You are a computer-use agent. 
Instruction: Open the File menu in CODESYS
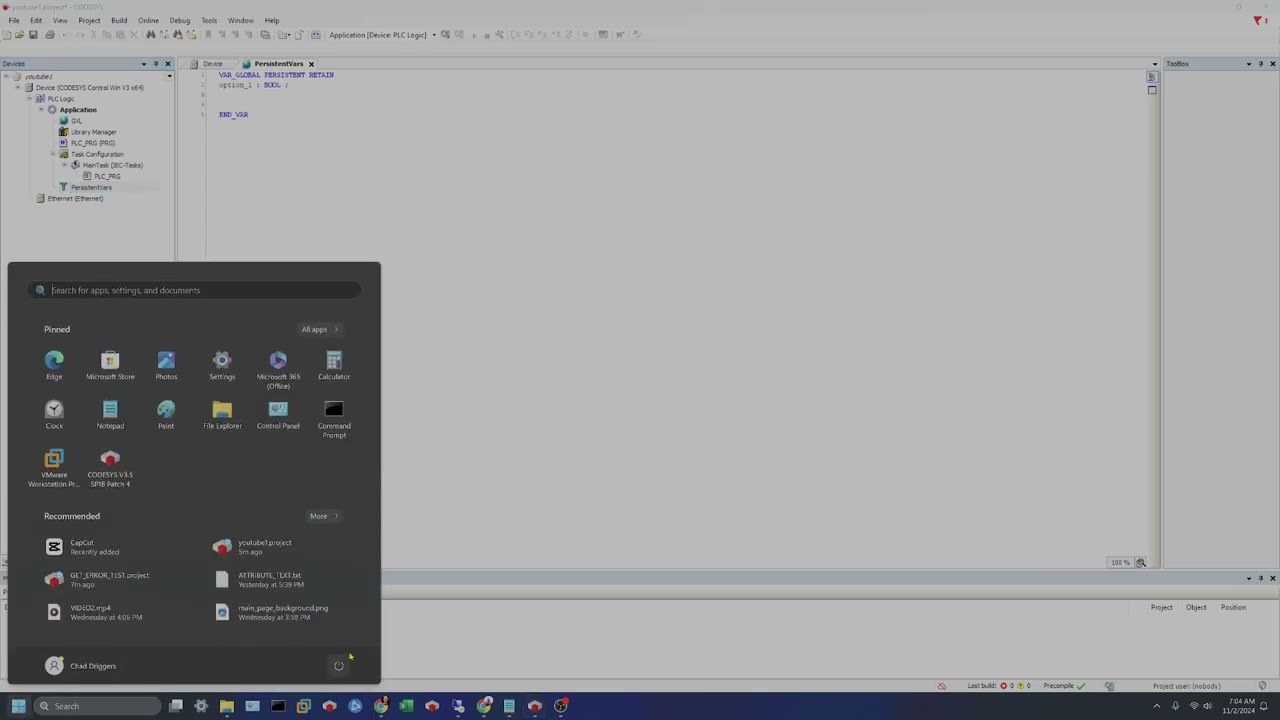coord(14,20)
